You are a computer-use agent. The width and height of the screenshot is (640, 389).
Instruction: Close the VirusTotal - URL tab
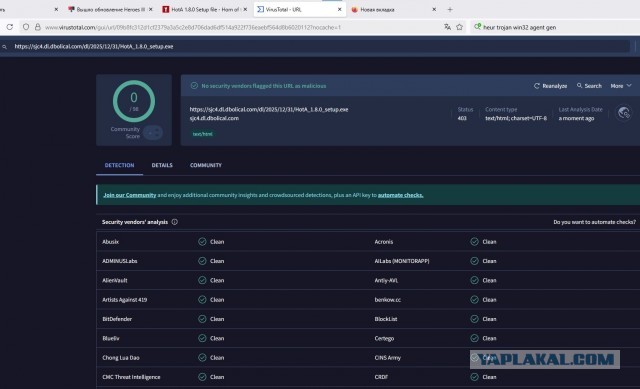tap(340, 9)
